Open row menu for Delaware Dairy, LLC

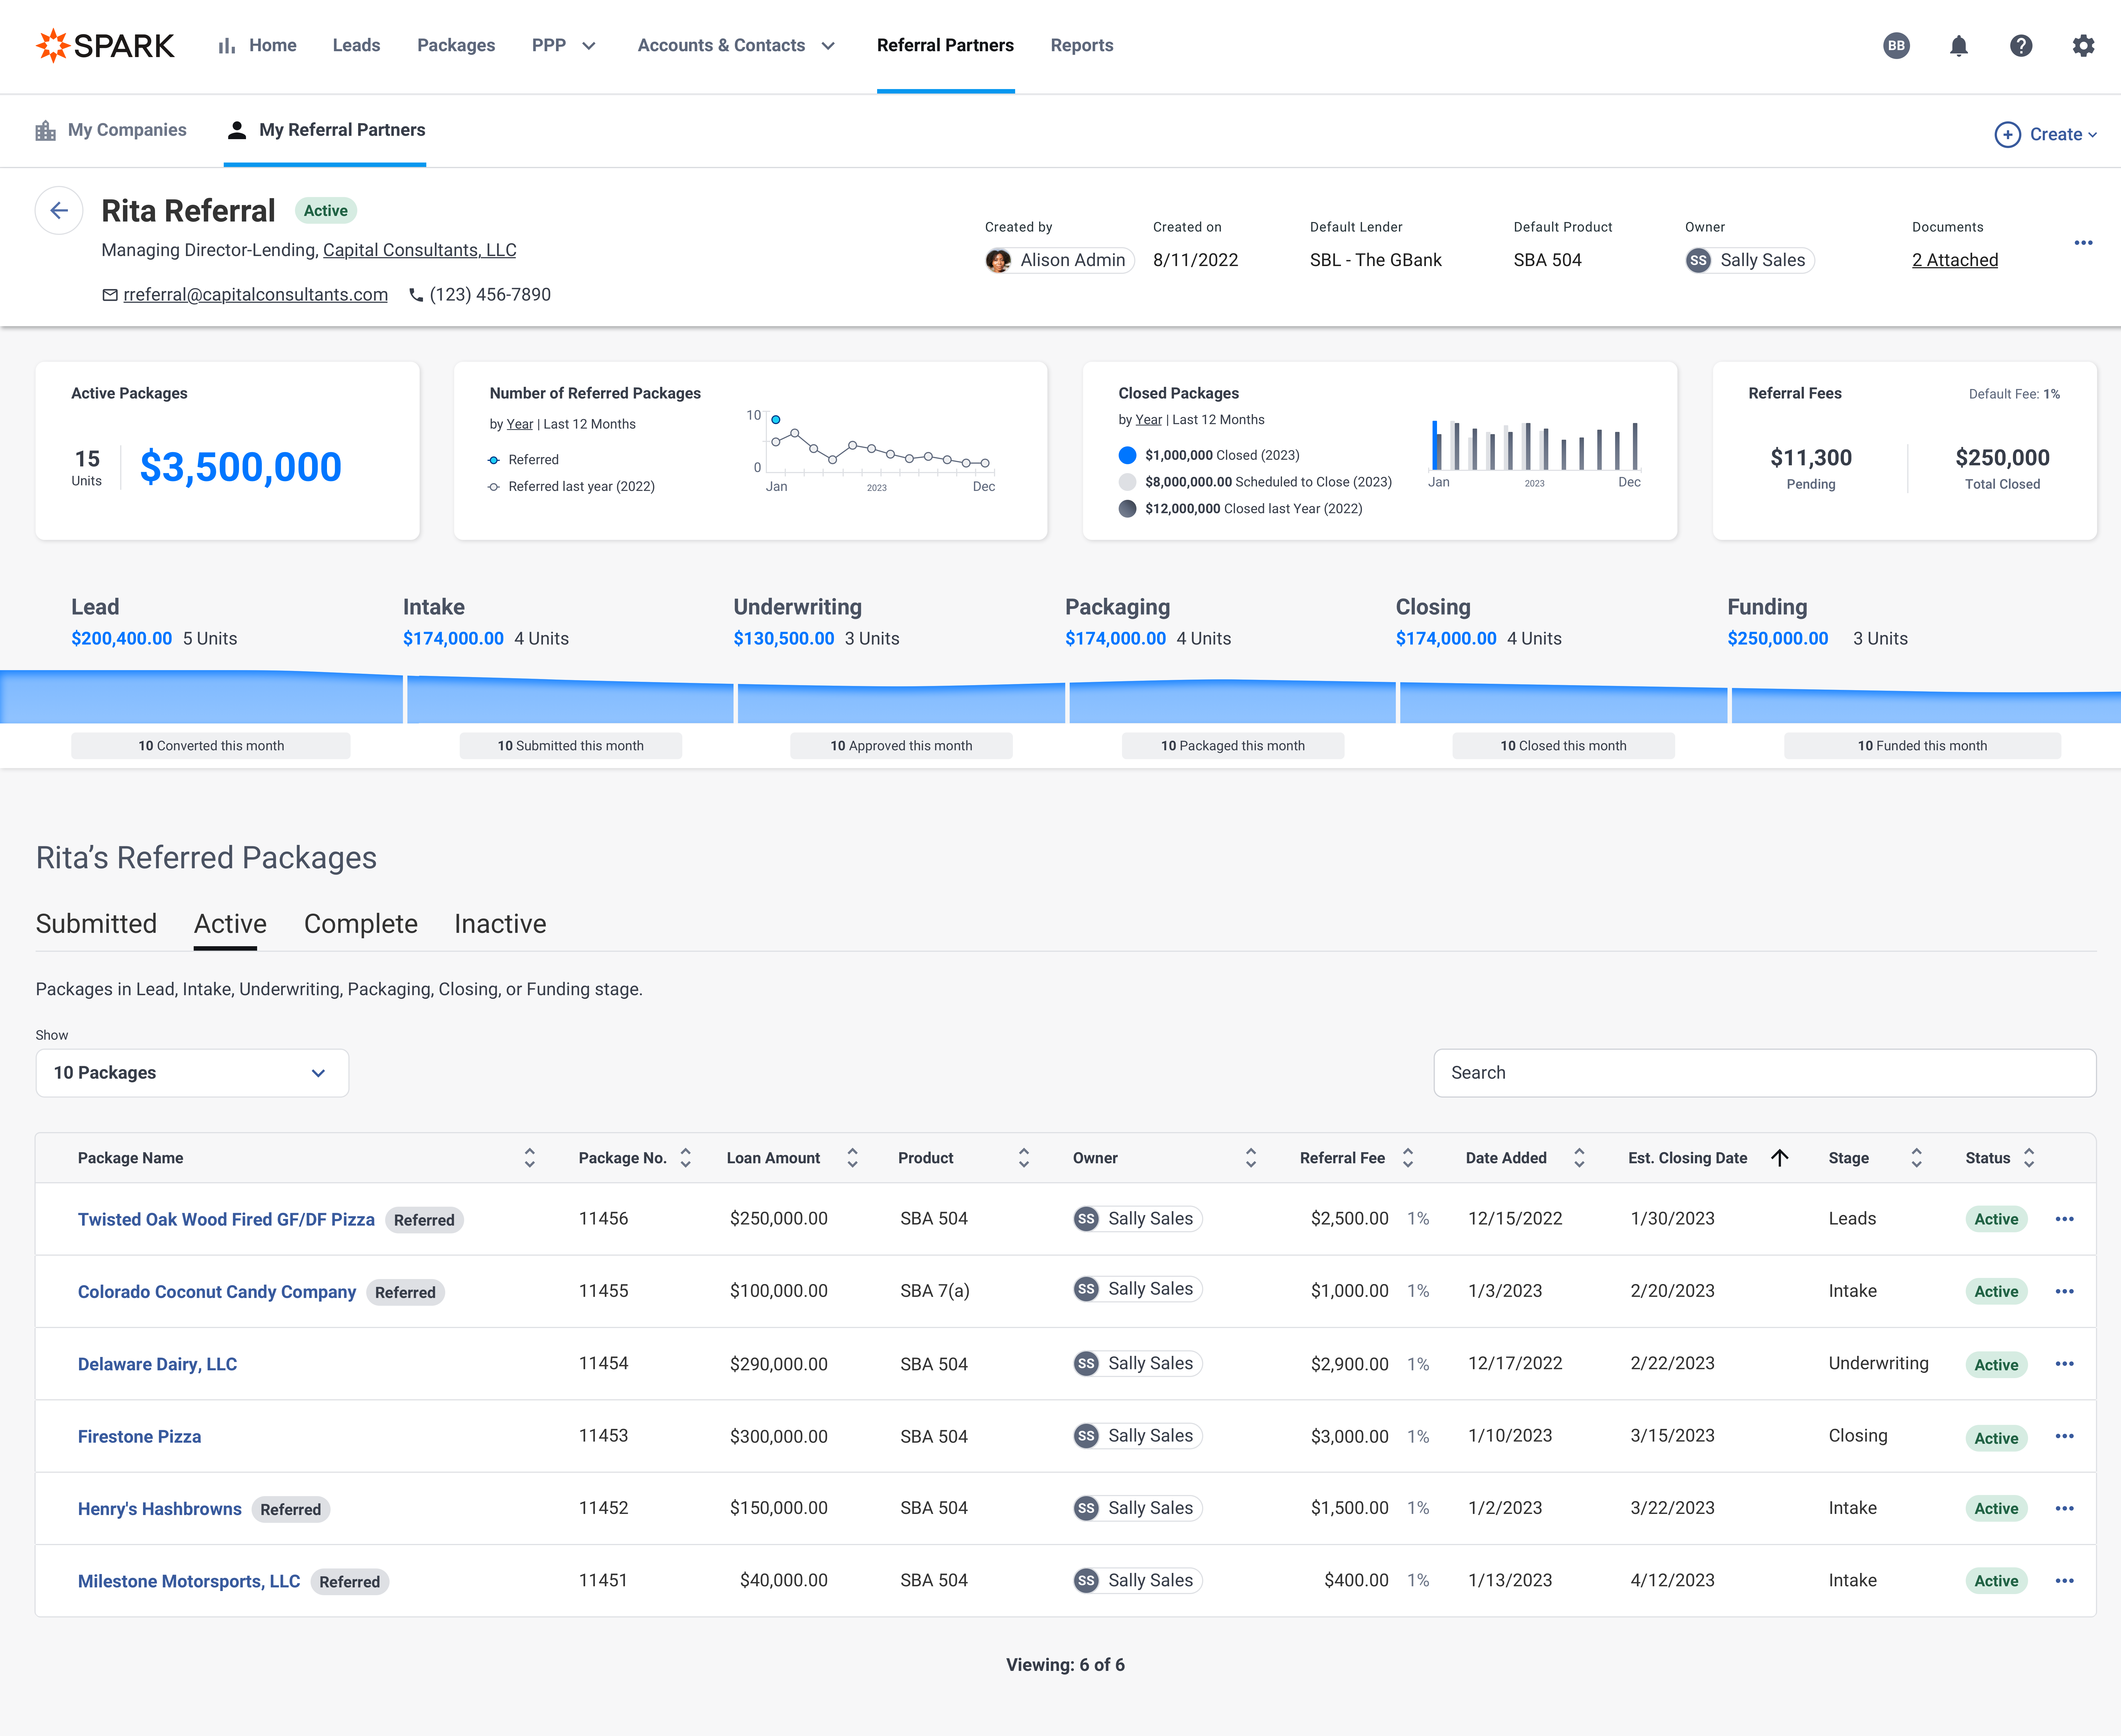click(x=2064, y=1364)
